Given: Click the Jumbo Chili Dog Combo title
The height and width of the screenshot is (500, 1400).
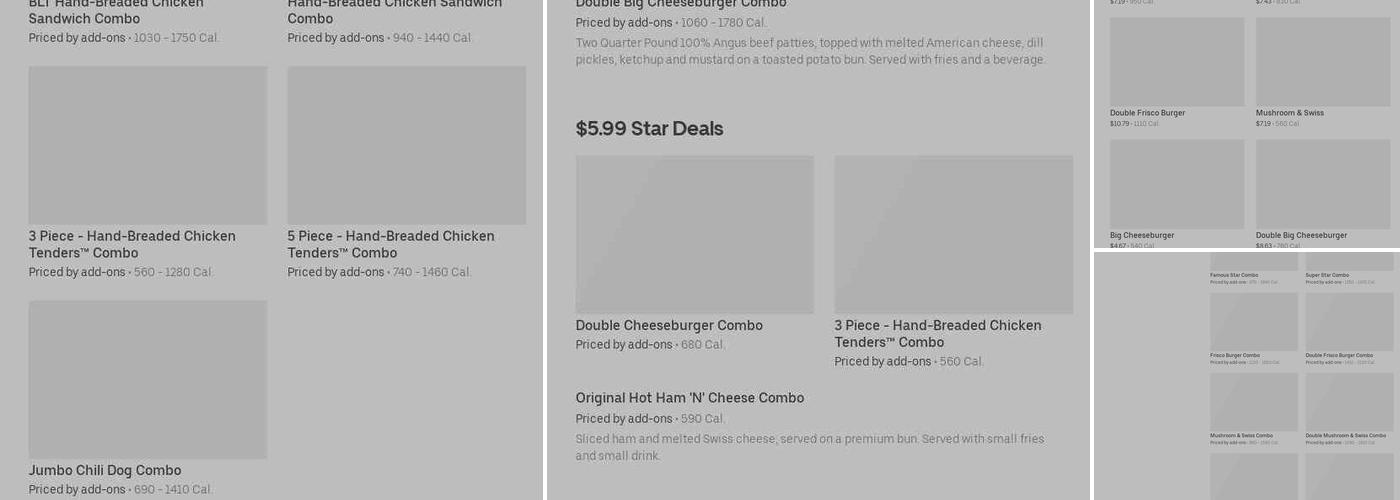Looking at the screenshot, I should coord(105,470).
